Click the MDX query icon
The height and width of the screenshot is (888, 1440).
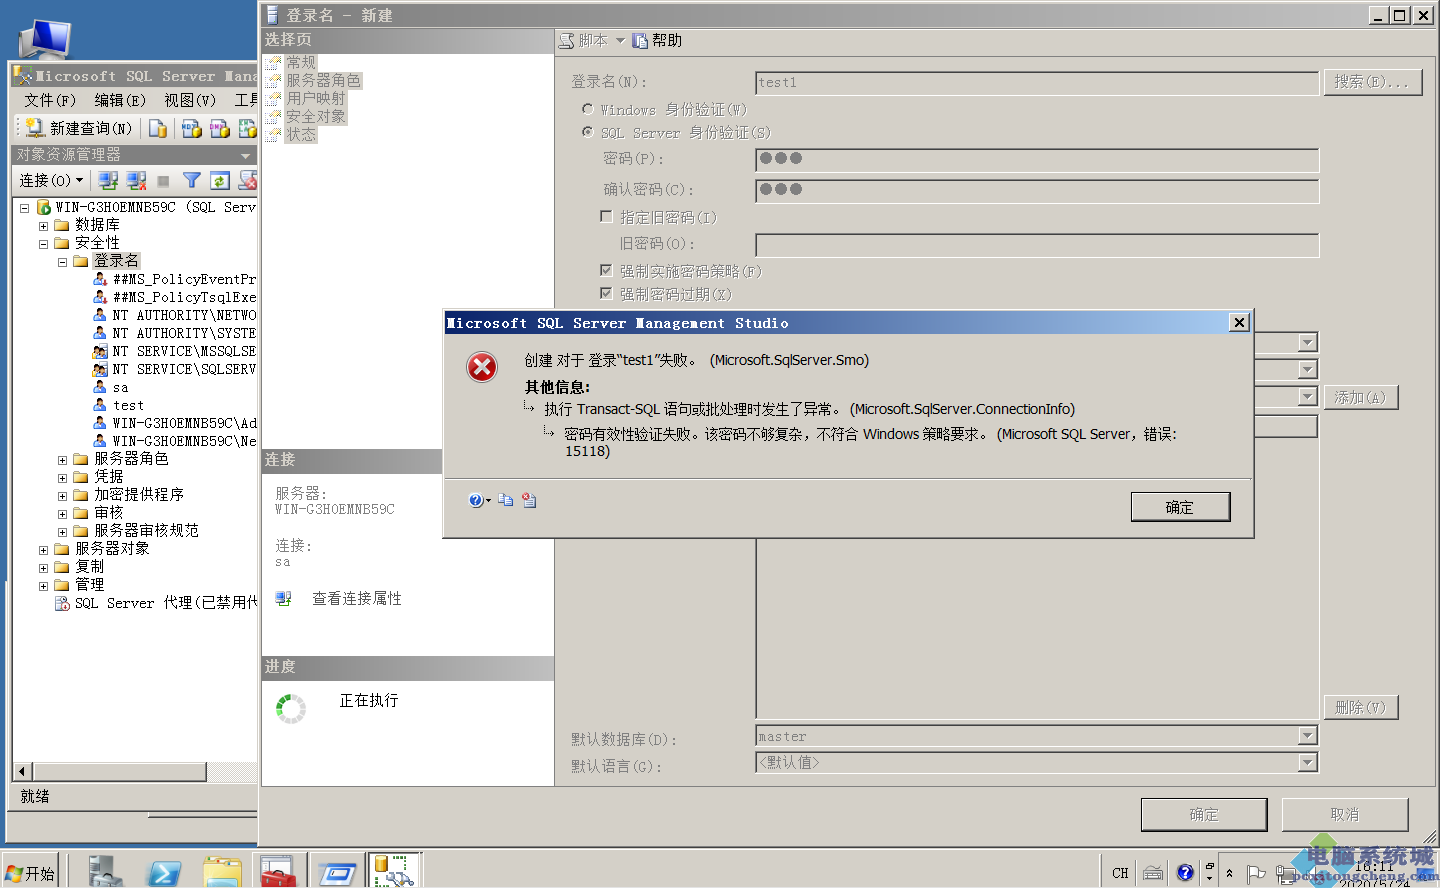click(192, 128)
